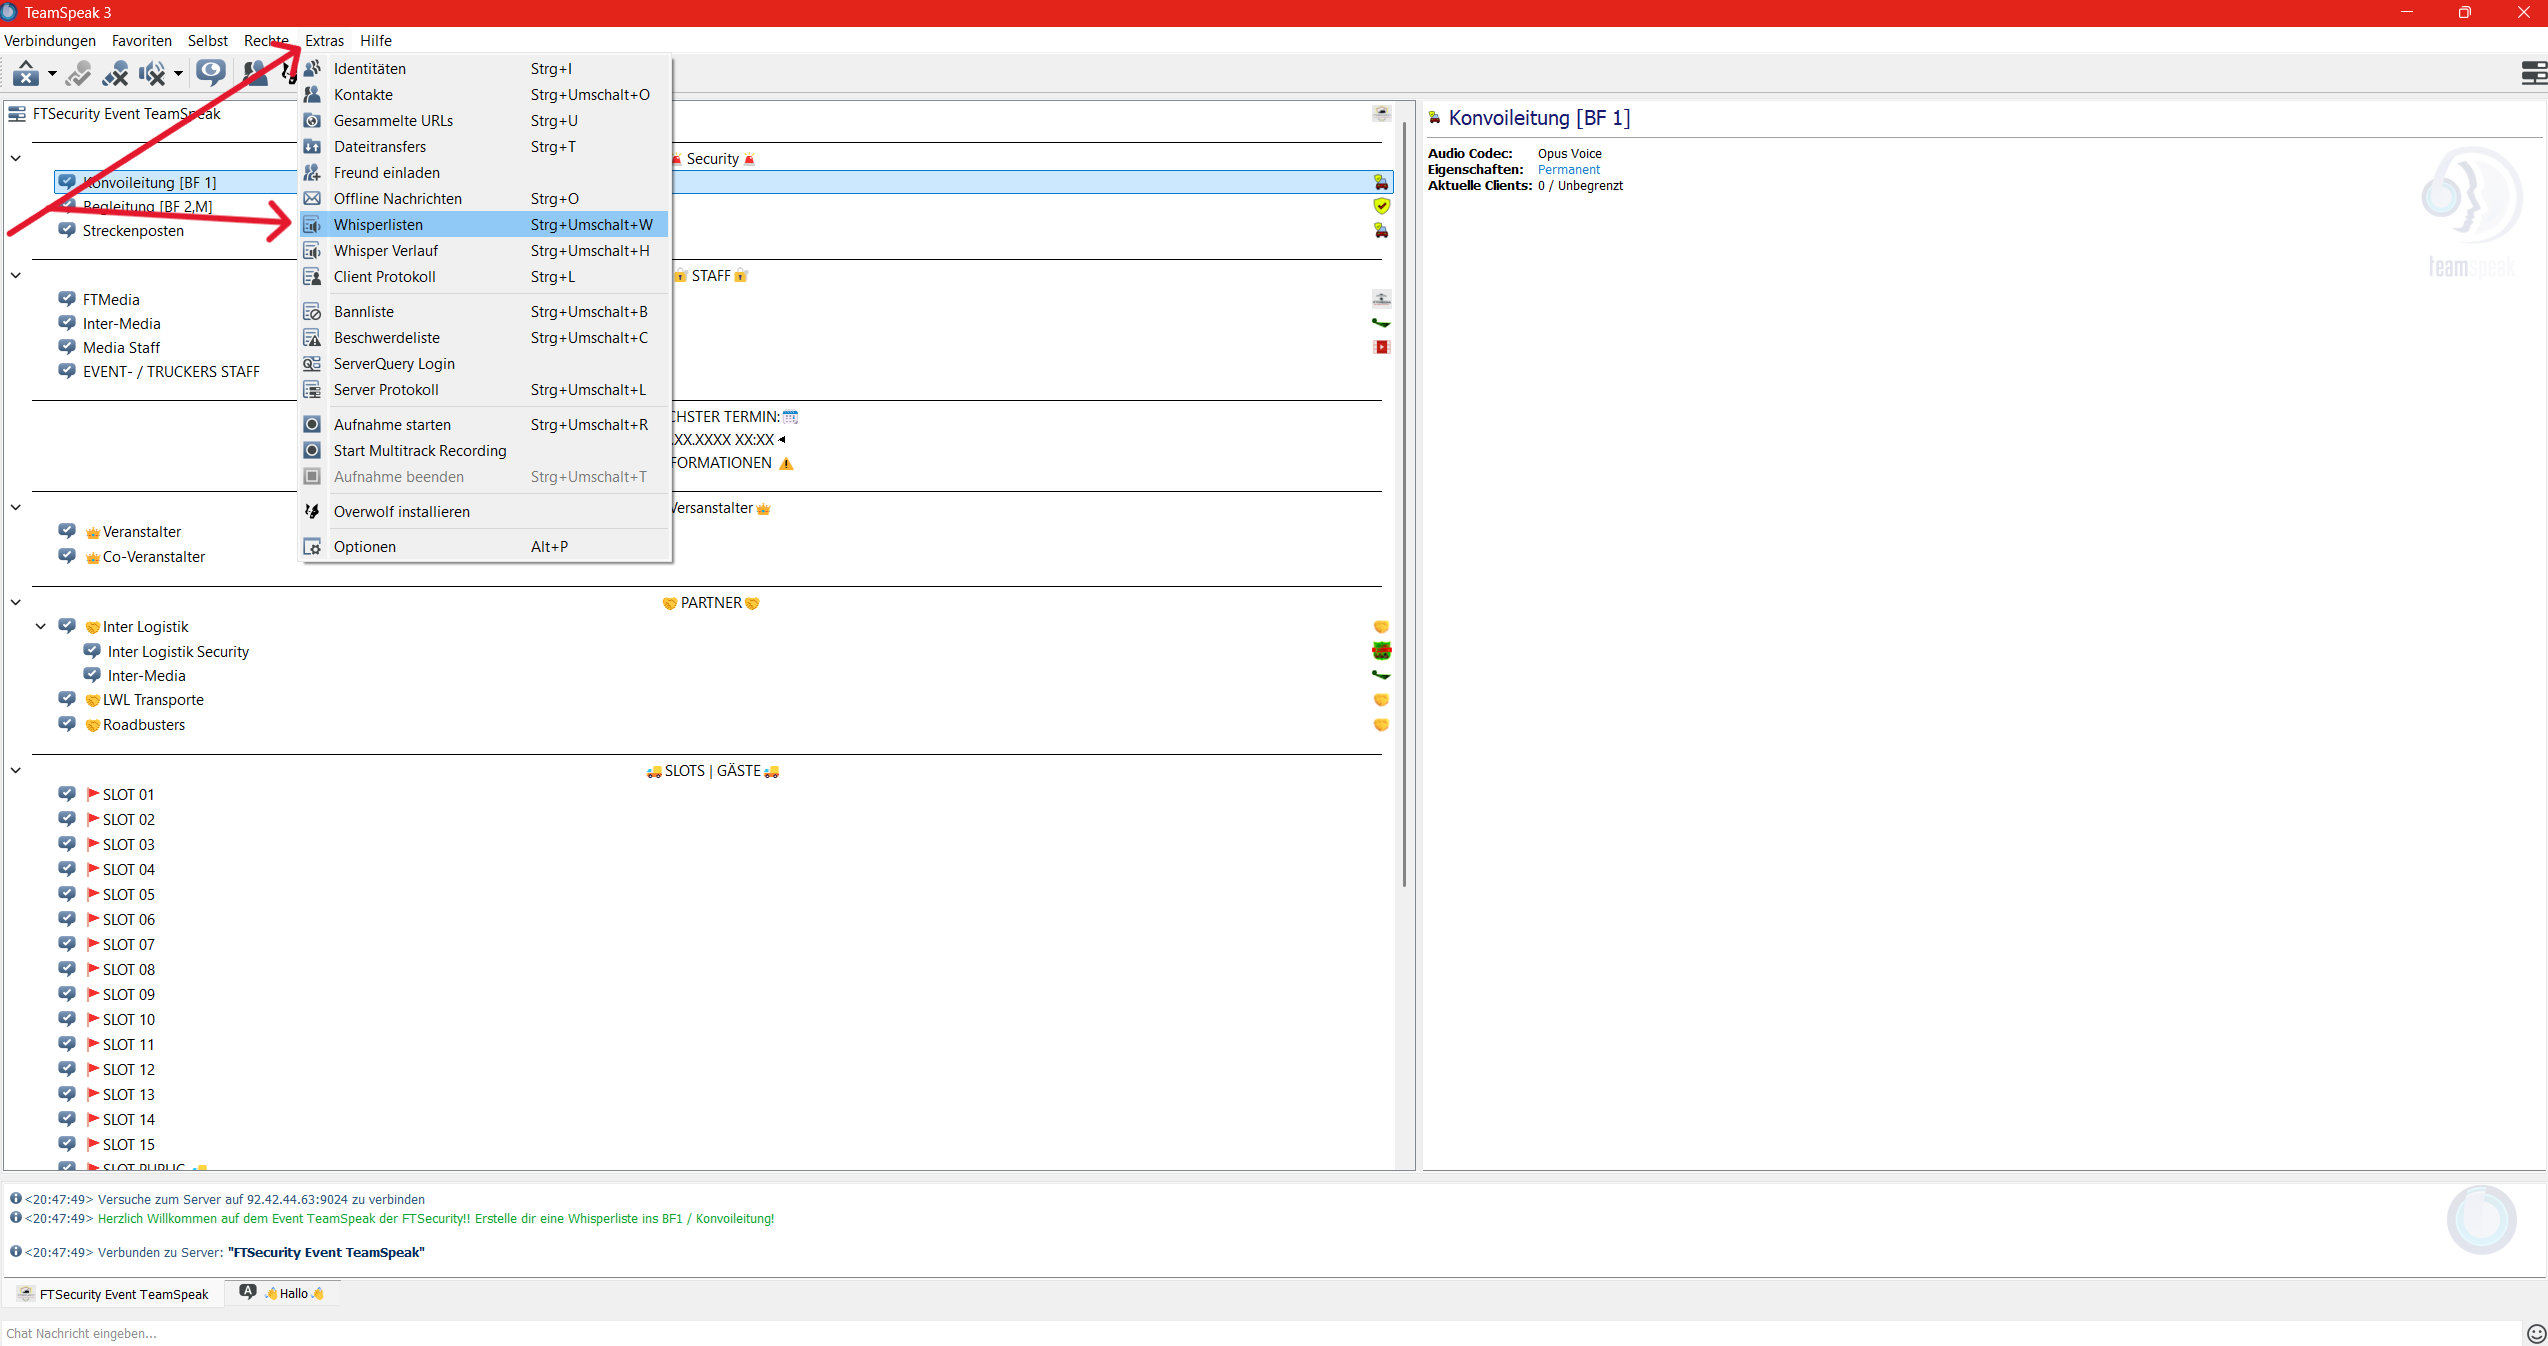Toggle mute speakers toolbar button
This screenshot has width=2548, height=1346.
(152, 73)
